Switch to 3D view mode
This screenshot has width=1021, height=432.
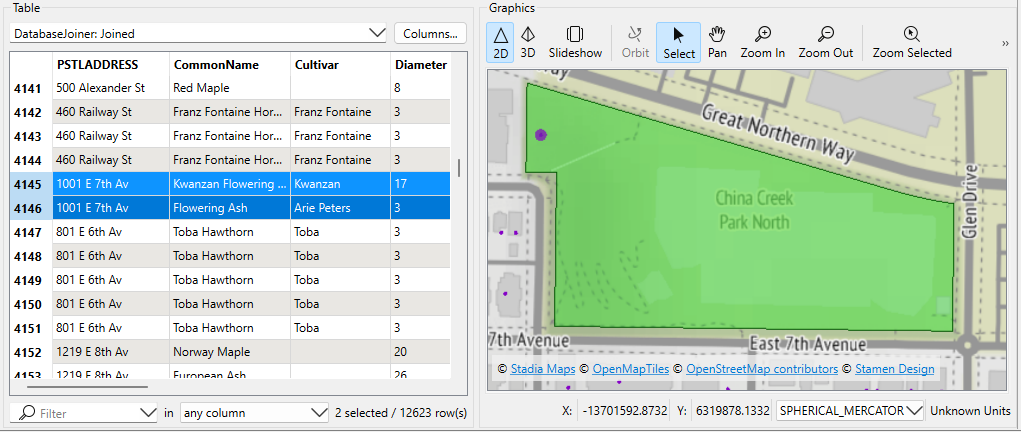(528, 43)
